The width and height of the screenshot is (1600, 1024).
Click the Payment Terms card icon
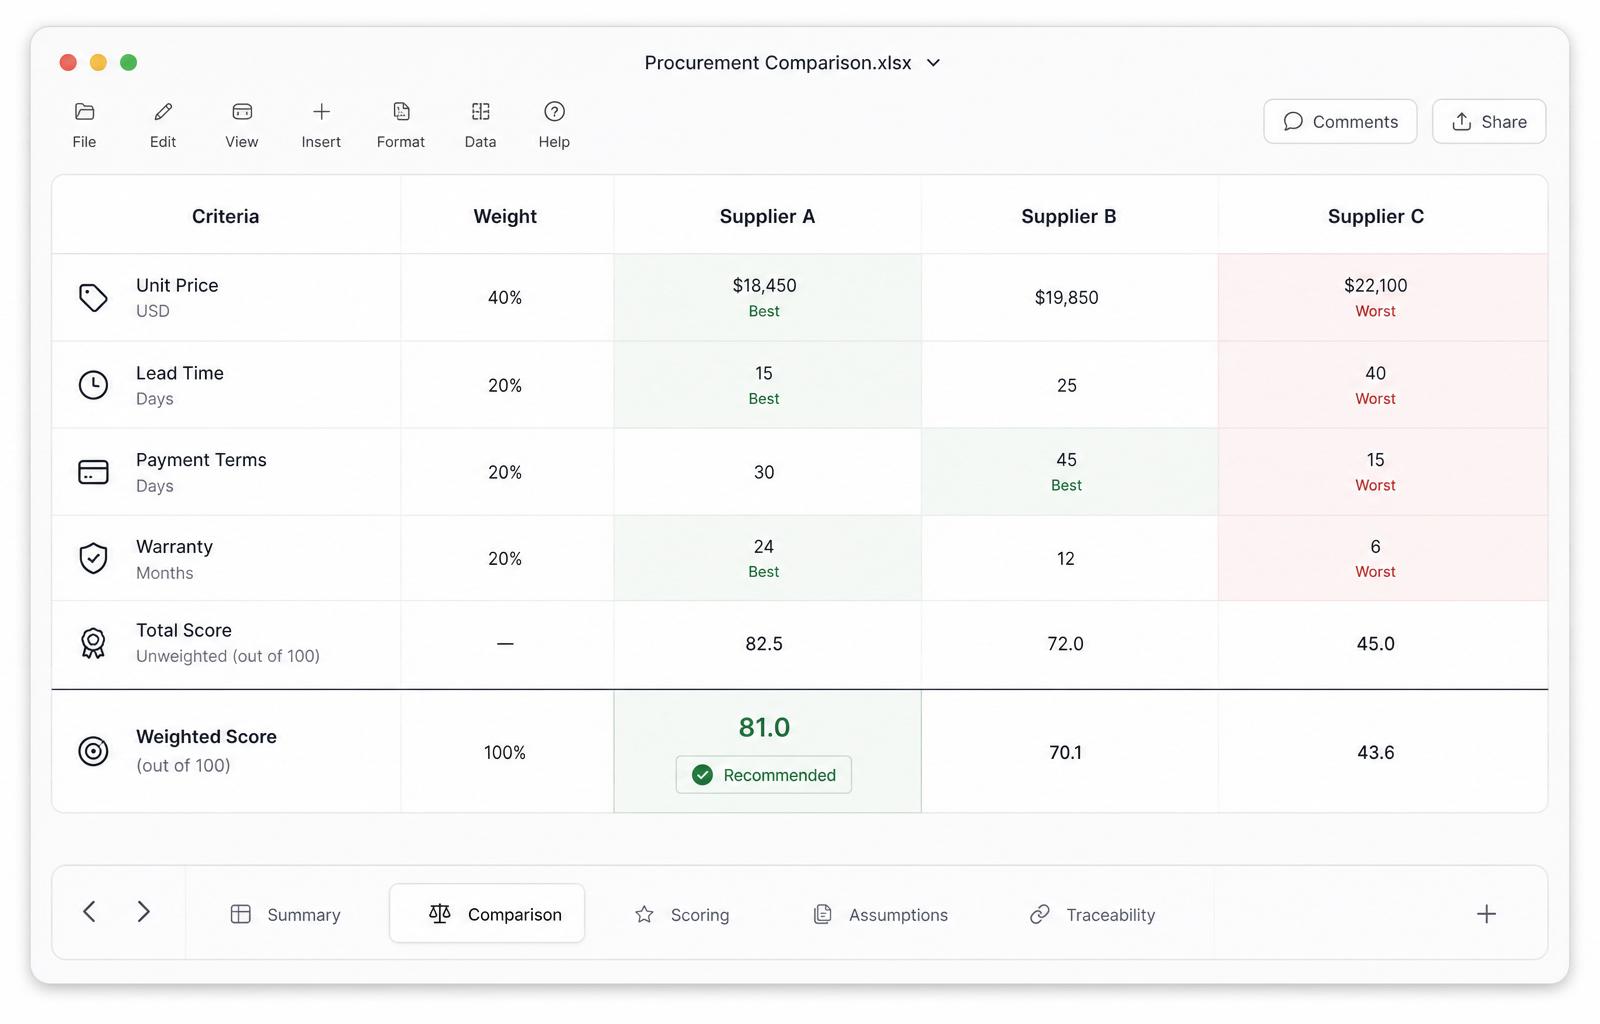tap(93, 472)
